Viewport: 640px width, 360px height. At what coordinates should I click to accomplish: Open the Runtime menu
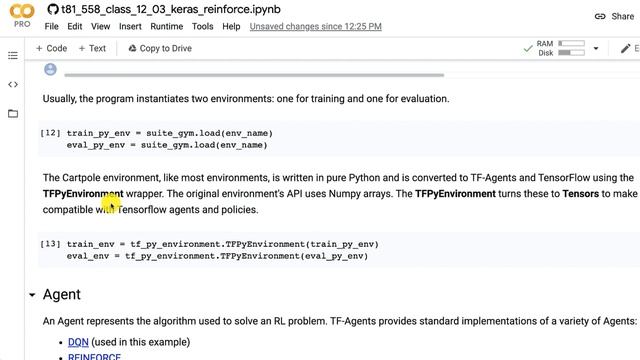pyautogui.click(x=167, y=27)
